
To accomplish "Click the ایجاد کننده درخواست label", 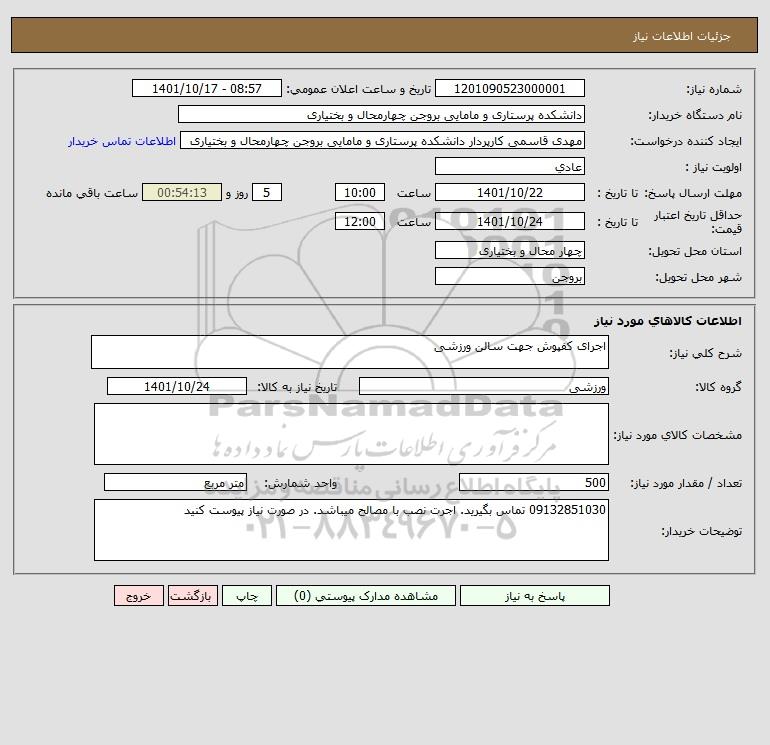I will (686, 141).
